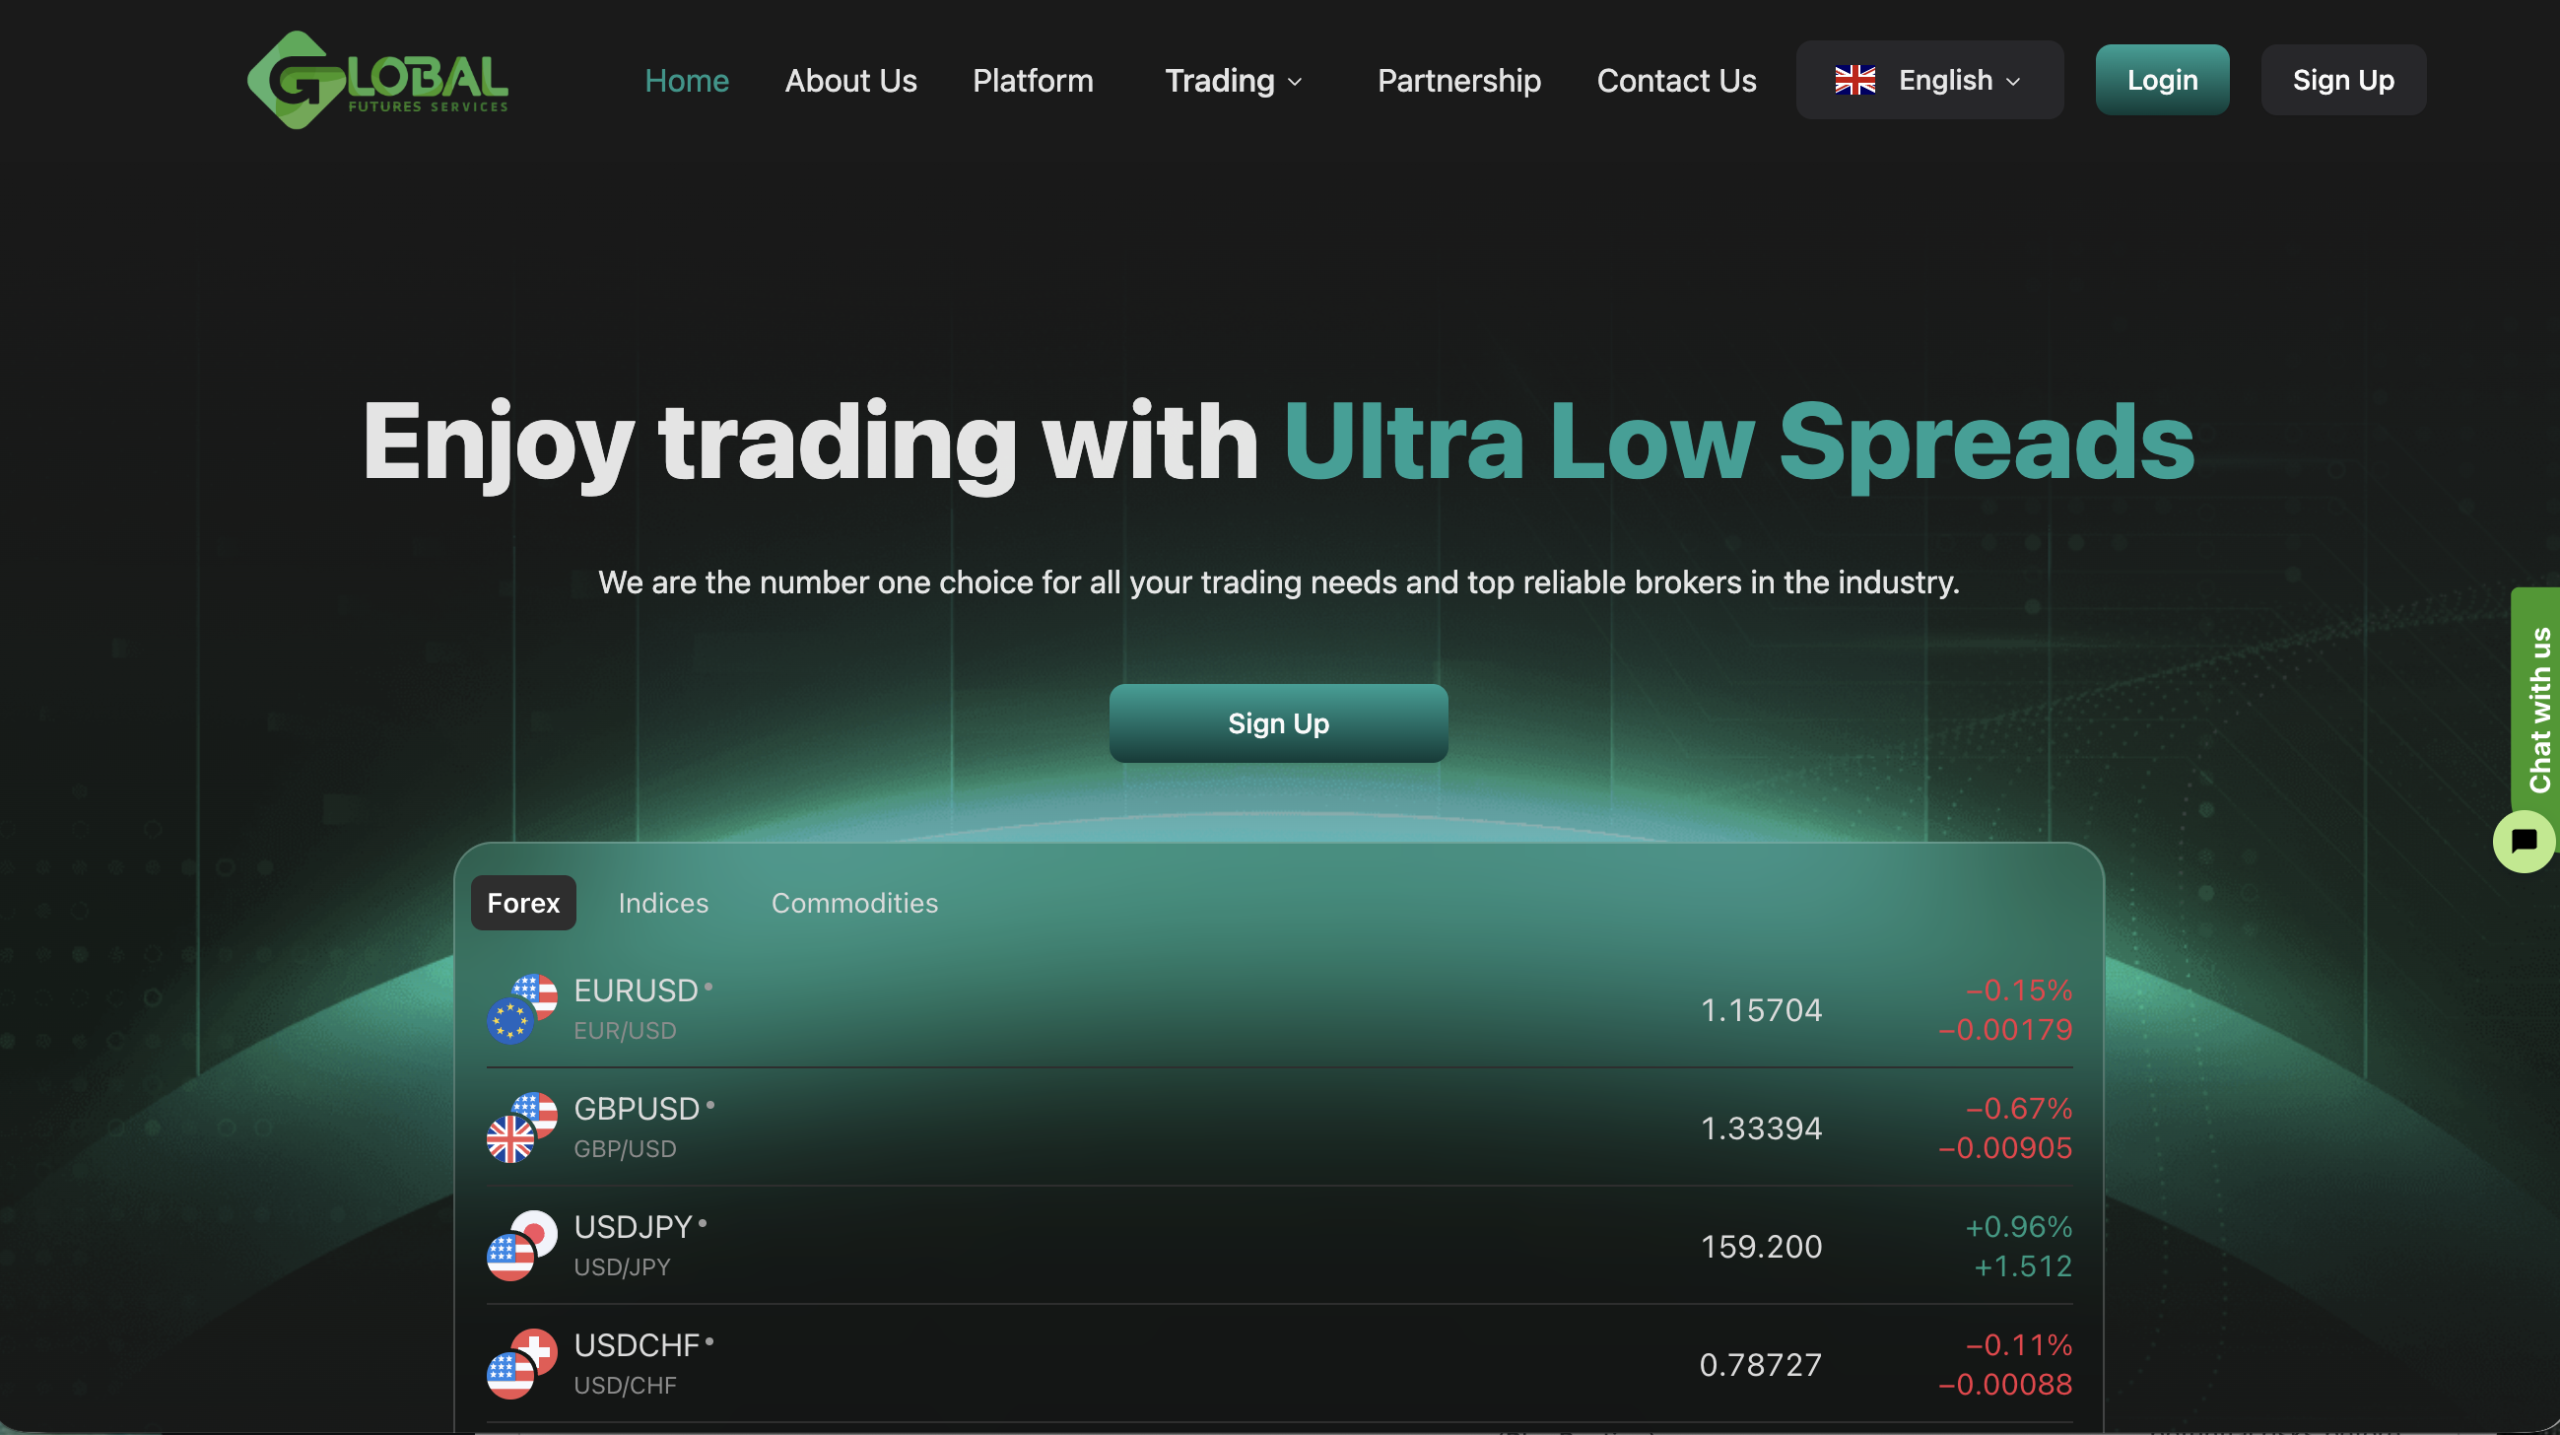
Task: Open the Partnership nav link
Action: [1458, 80]
